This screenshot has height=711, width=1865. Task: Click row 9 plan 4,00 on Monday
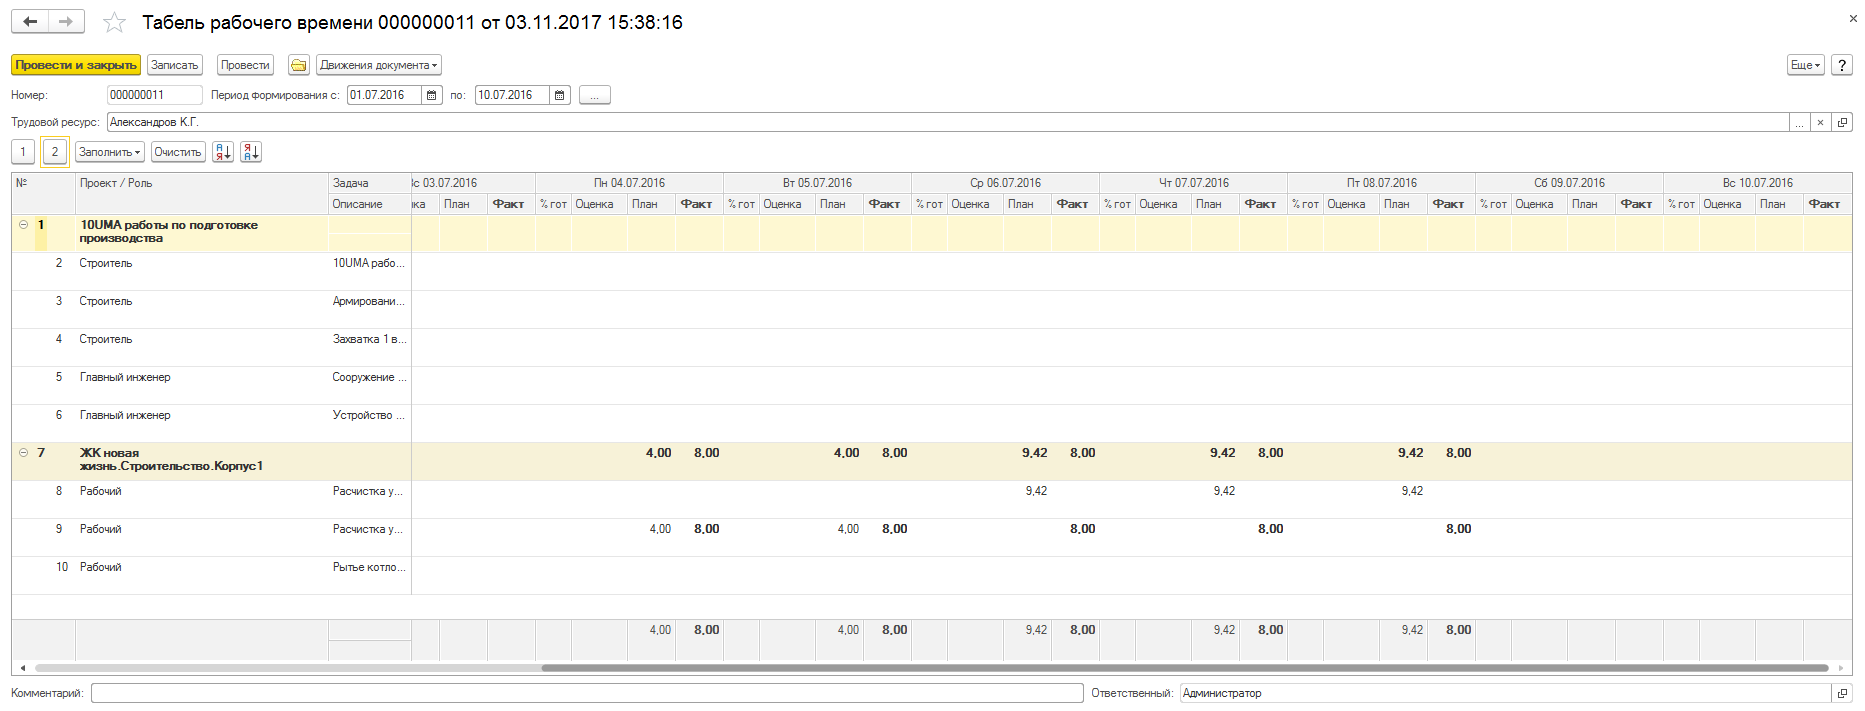[660, 529]
